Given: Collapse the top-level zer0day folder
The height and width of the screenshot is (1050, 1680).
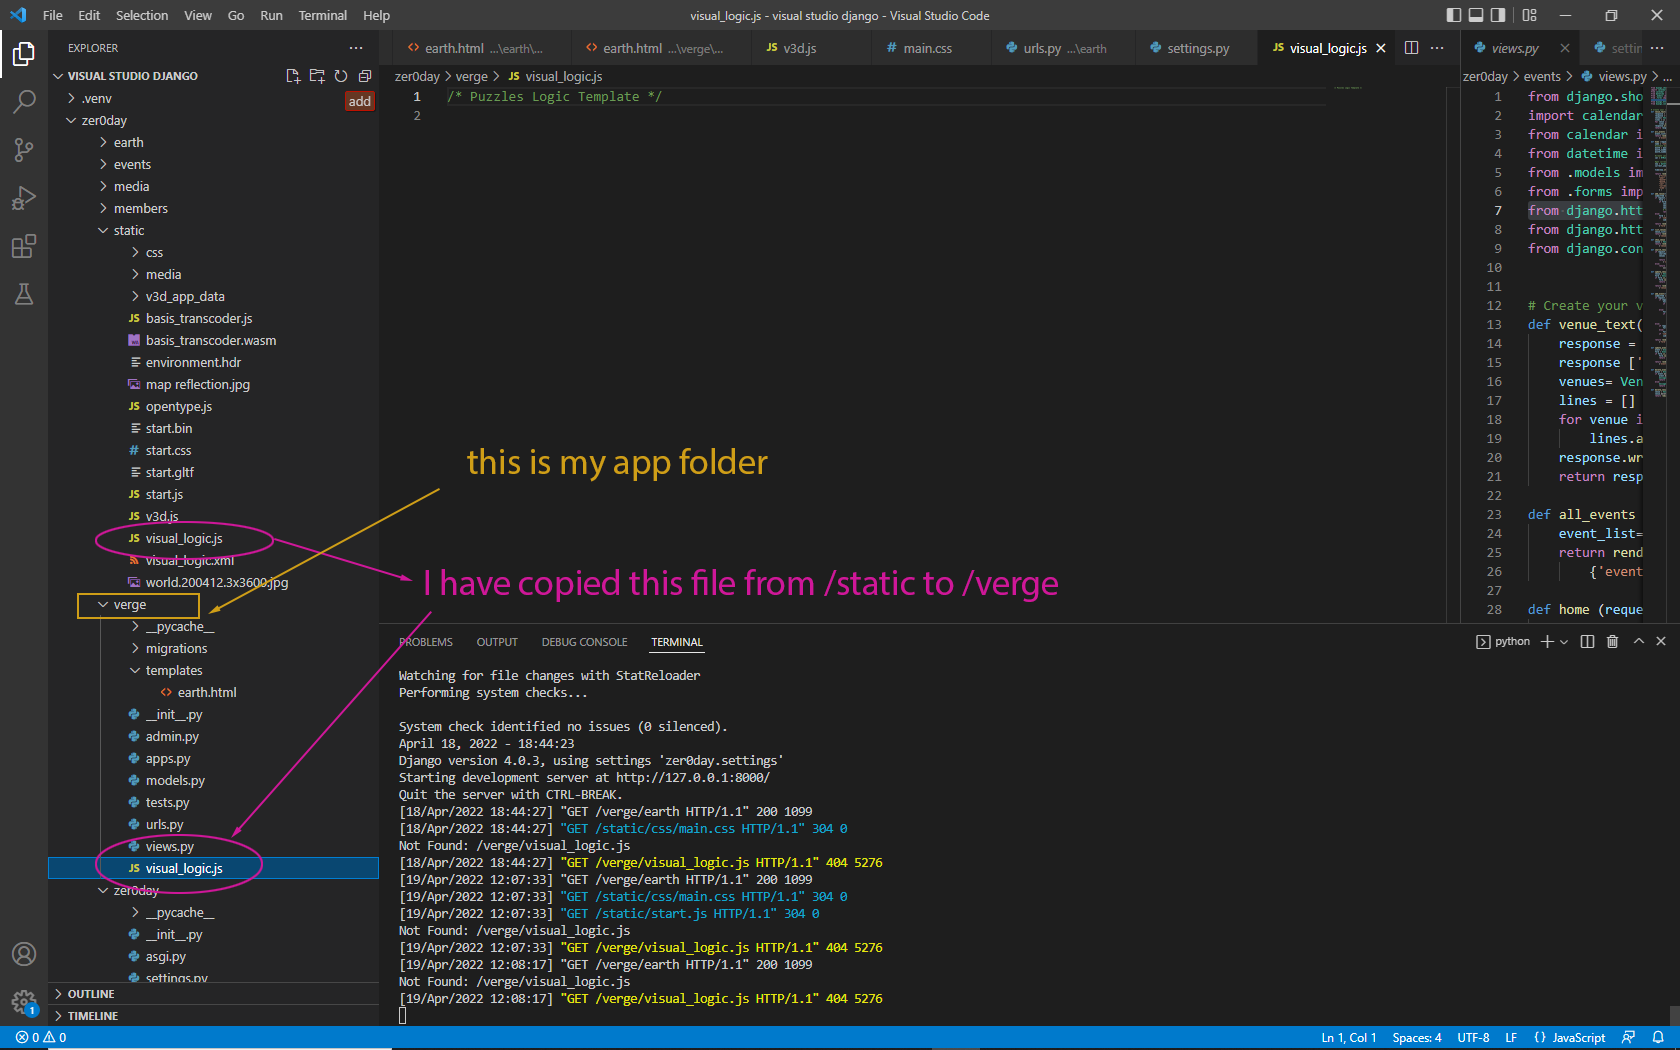Looking at the screenshot, I should 104,120.
